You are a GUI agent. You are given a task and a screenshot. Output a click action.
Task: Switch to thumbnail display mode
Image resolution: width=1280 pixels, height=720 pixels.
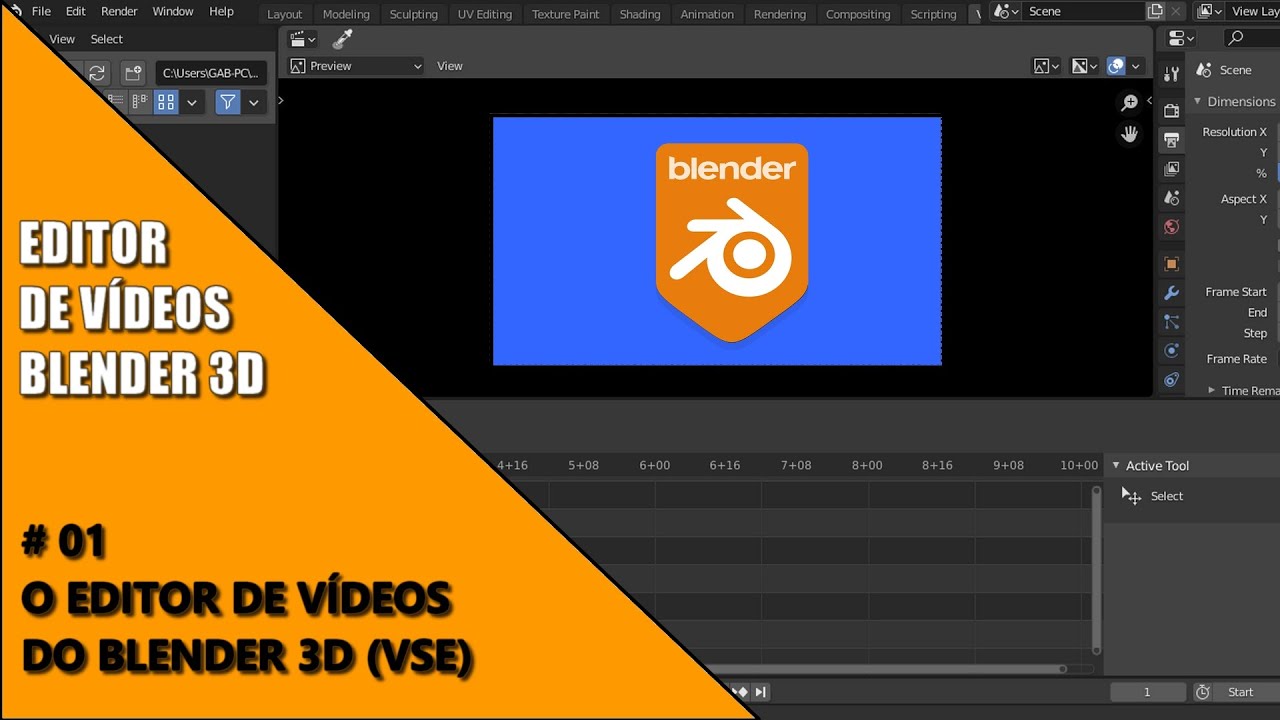pos(166,102)
